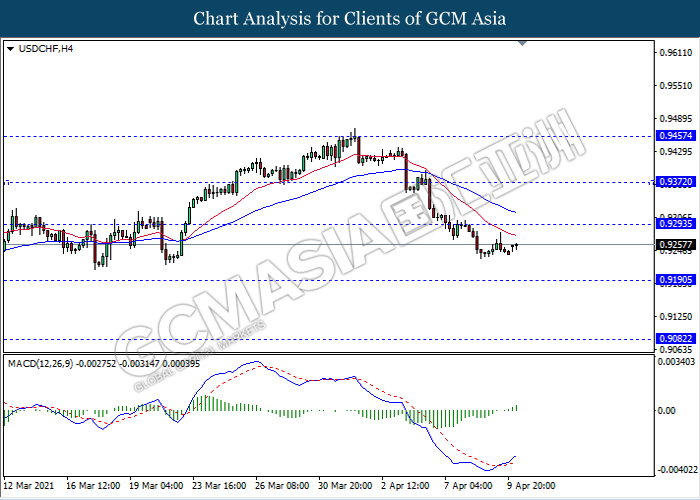Viewport: 700px width, 500px height.
Task: Click the MACD zero level 0.00 label
Action: tap(666, 411)
